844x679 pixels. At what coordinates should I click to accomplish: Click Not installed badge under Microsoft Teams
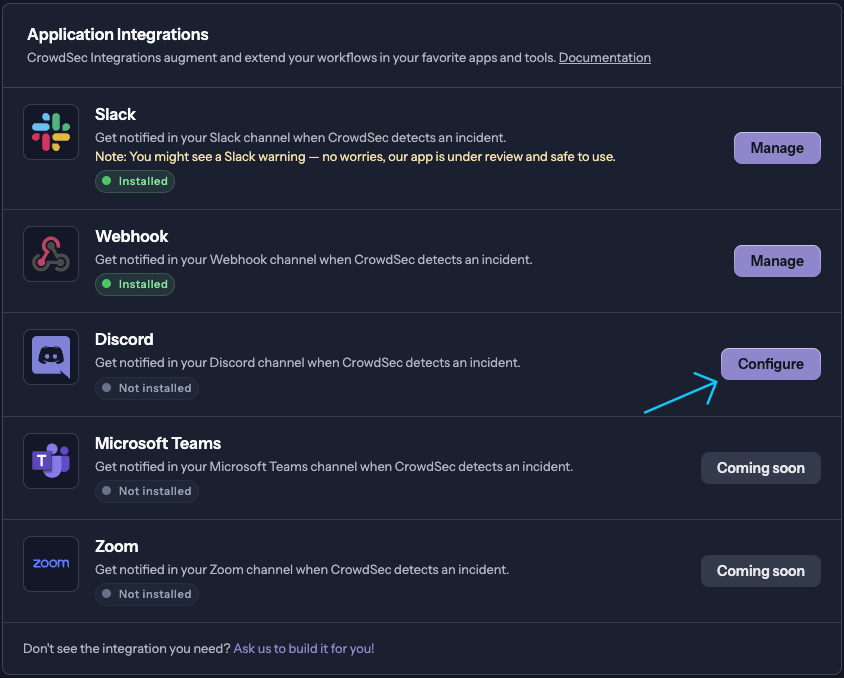coord(147,491)
